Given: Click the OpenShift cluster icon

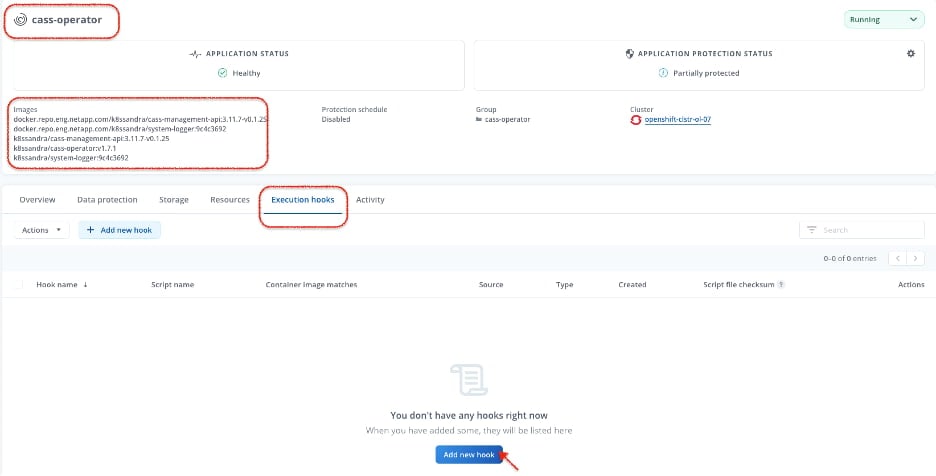Looking at the screenshot, I should coord(636,119).
